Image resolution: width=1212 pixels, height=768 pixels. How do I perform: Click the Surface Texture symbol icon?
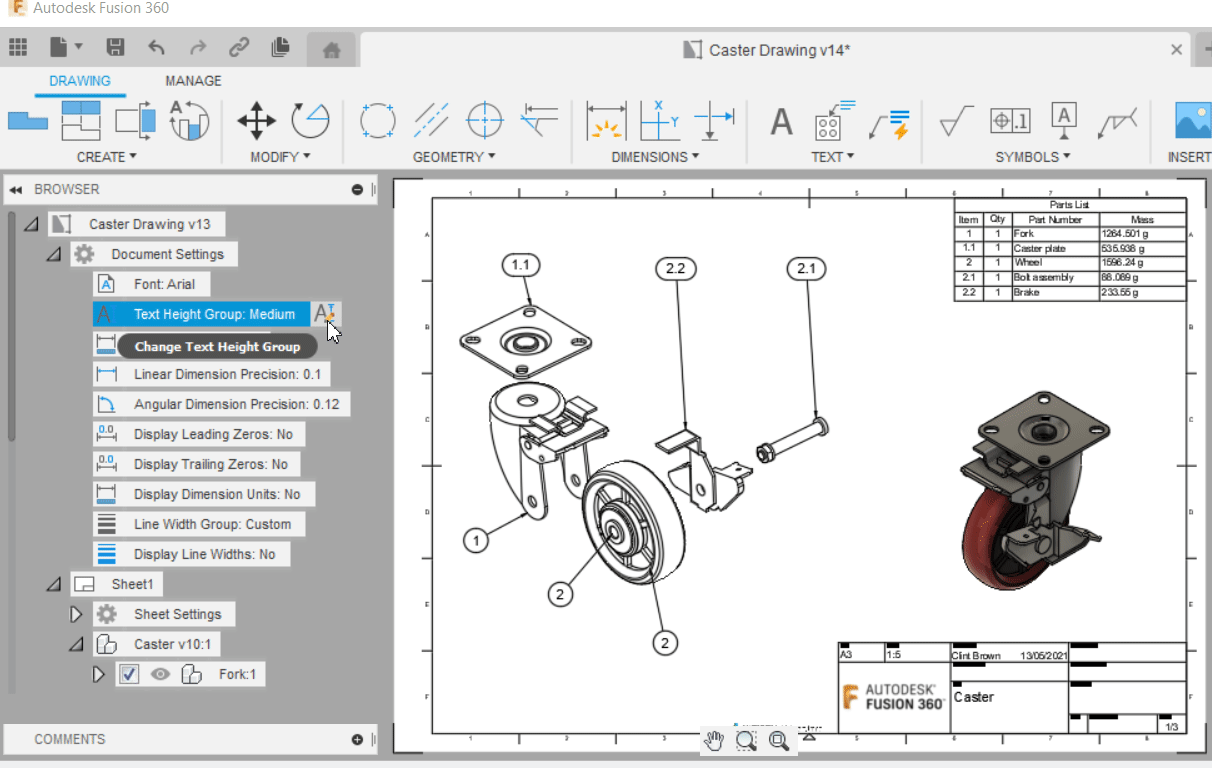pos(956,122)
